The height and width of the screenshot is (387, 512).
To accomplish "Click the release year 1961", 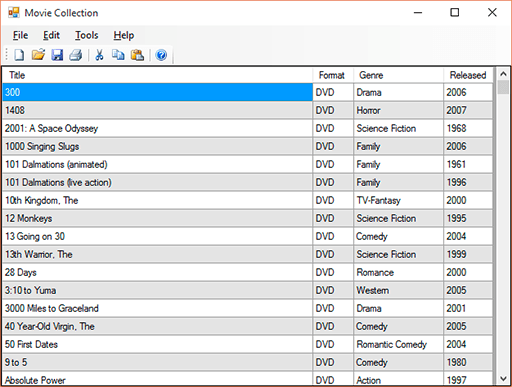I will pyautogui.click(x=468, y=164).
